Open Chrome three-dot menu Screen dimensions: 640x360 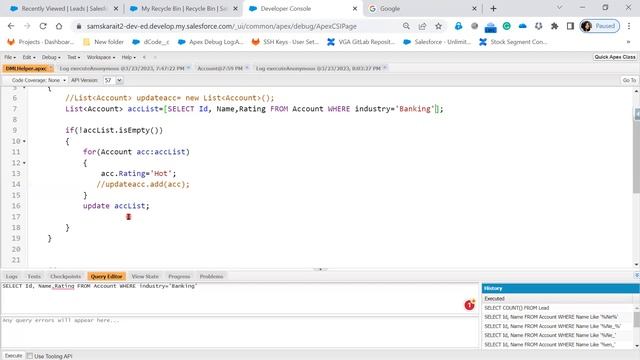[x=629, y=26]
